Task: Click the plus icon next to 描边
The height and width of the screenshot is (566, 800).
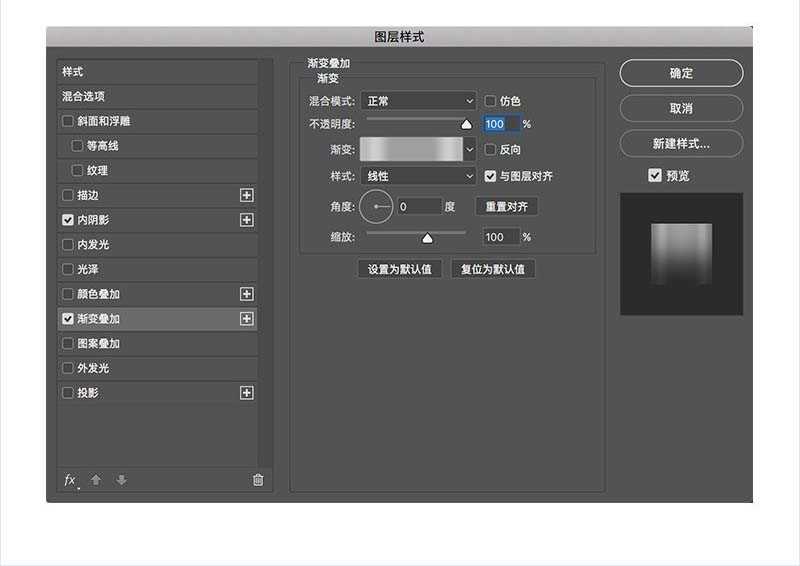Action: [x=247, y=195]
